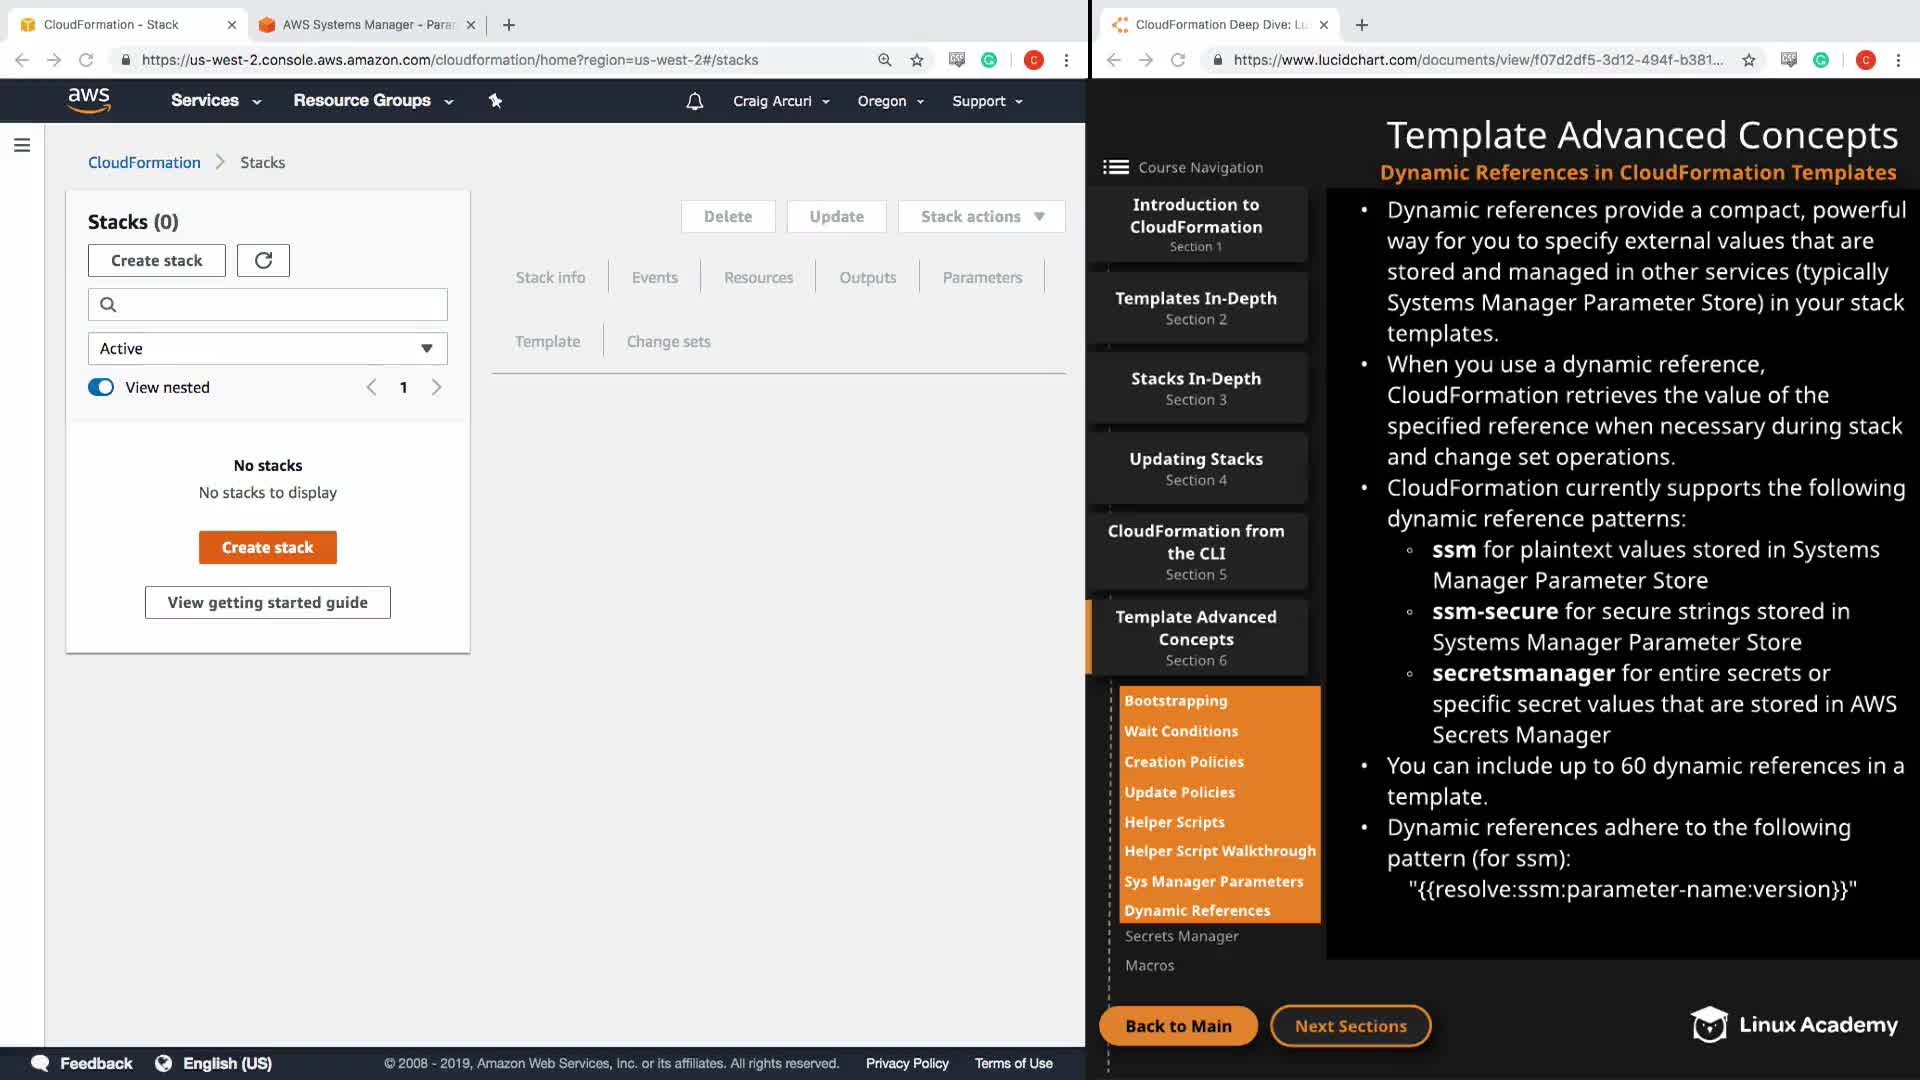The width and height of the screenshot is (1920, 1080).
Task: Toggle the View nested switch
Action: (101, 387)
